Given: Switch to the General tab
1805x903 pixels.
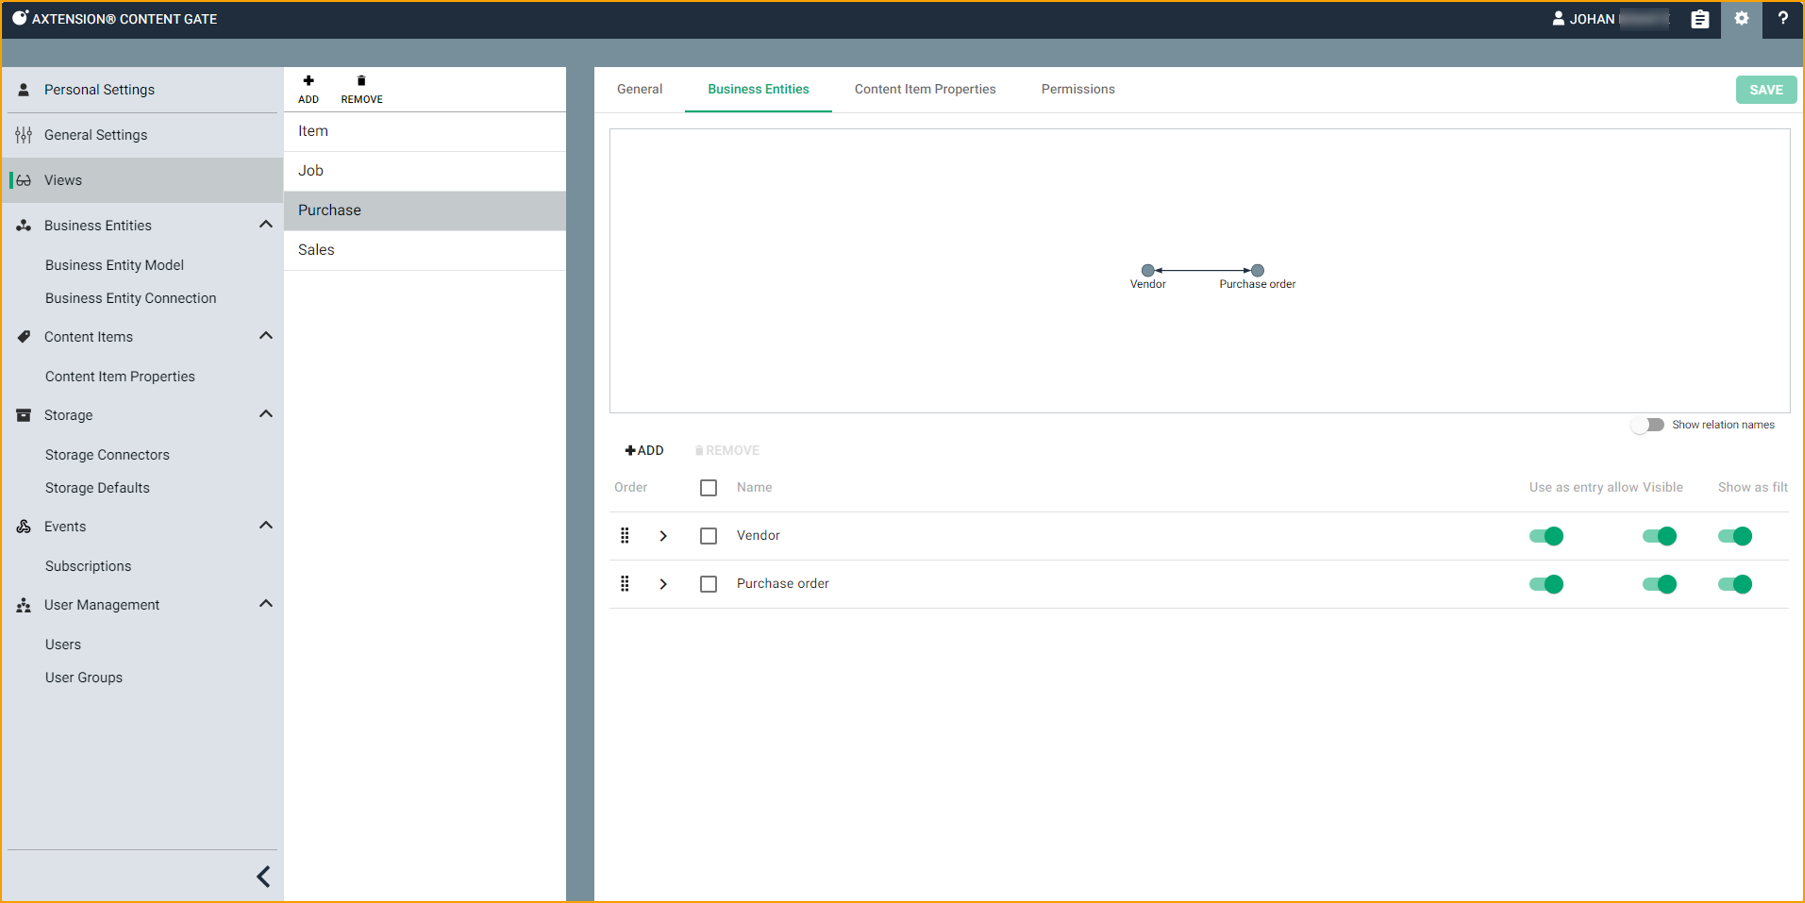Looking at the screenshot, I should coord(640,89).
